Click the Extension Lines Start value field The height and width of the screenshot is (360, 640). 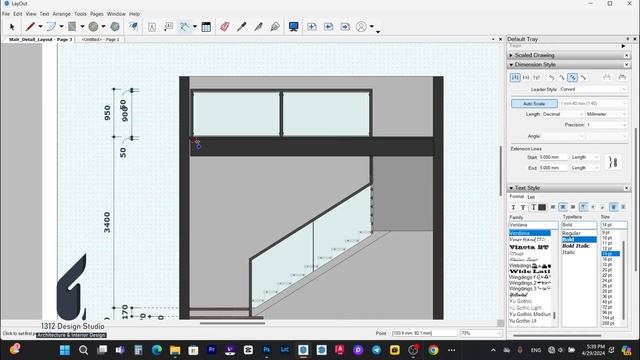coord(553,157)
